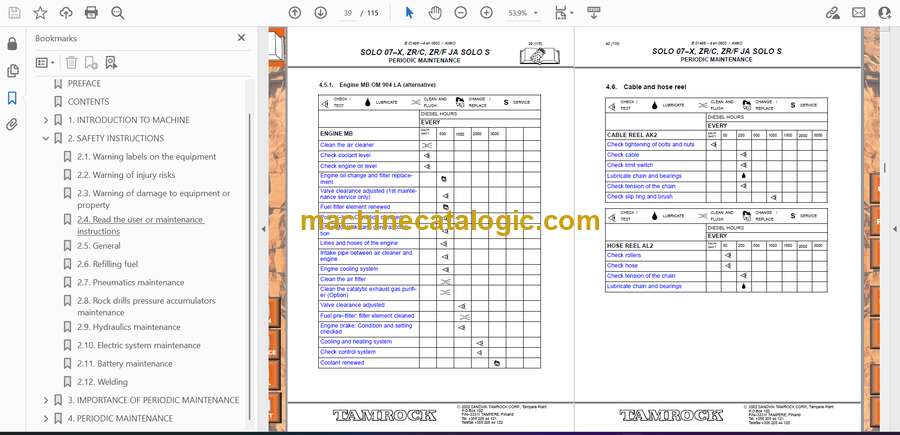
Task: Open 2.4. Read the user or maintenance instructions
Action: (x=141, y=226)
